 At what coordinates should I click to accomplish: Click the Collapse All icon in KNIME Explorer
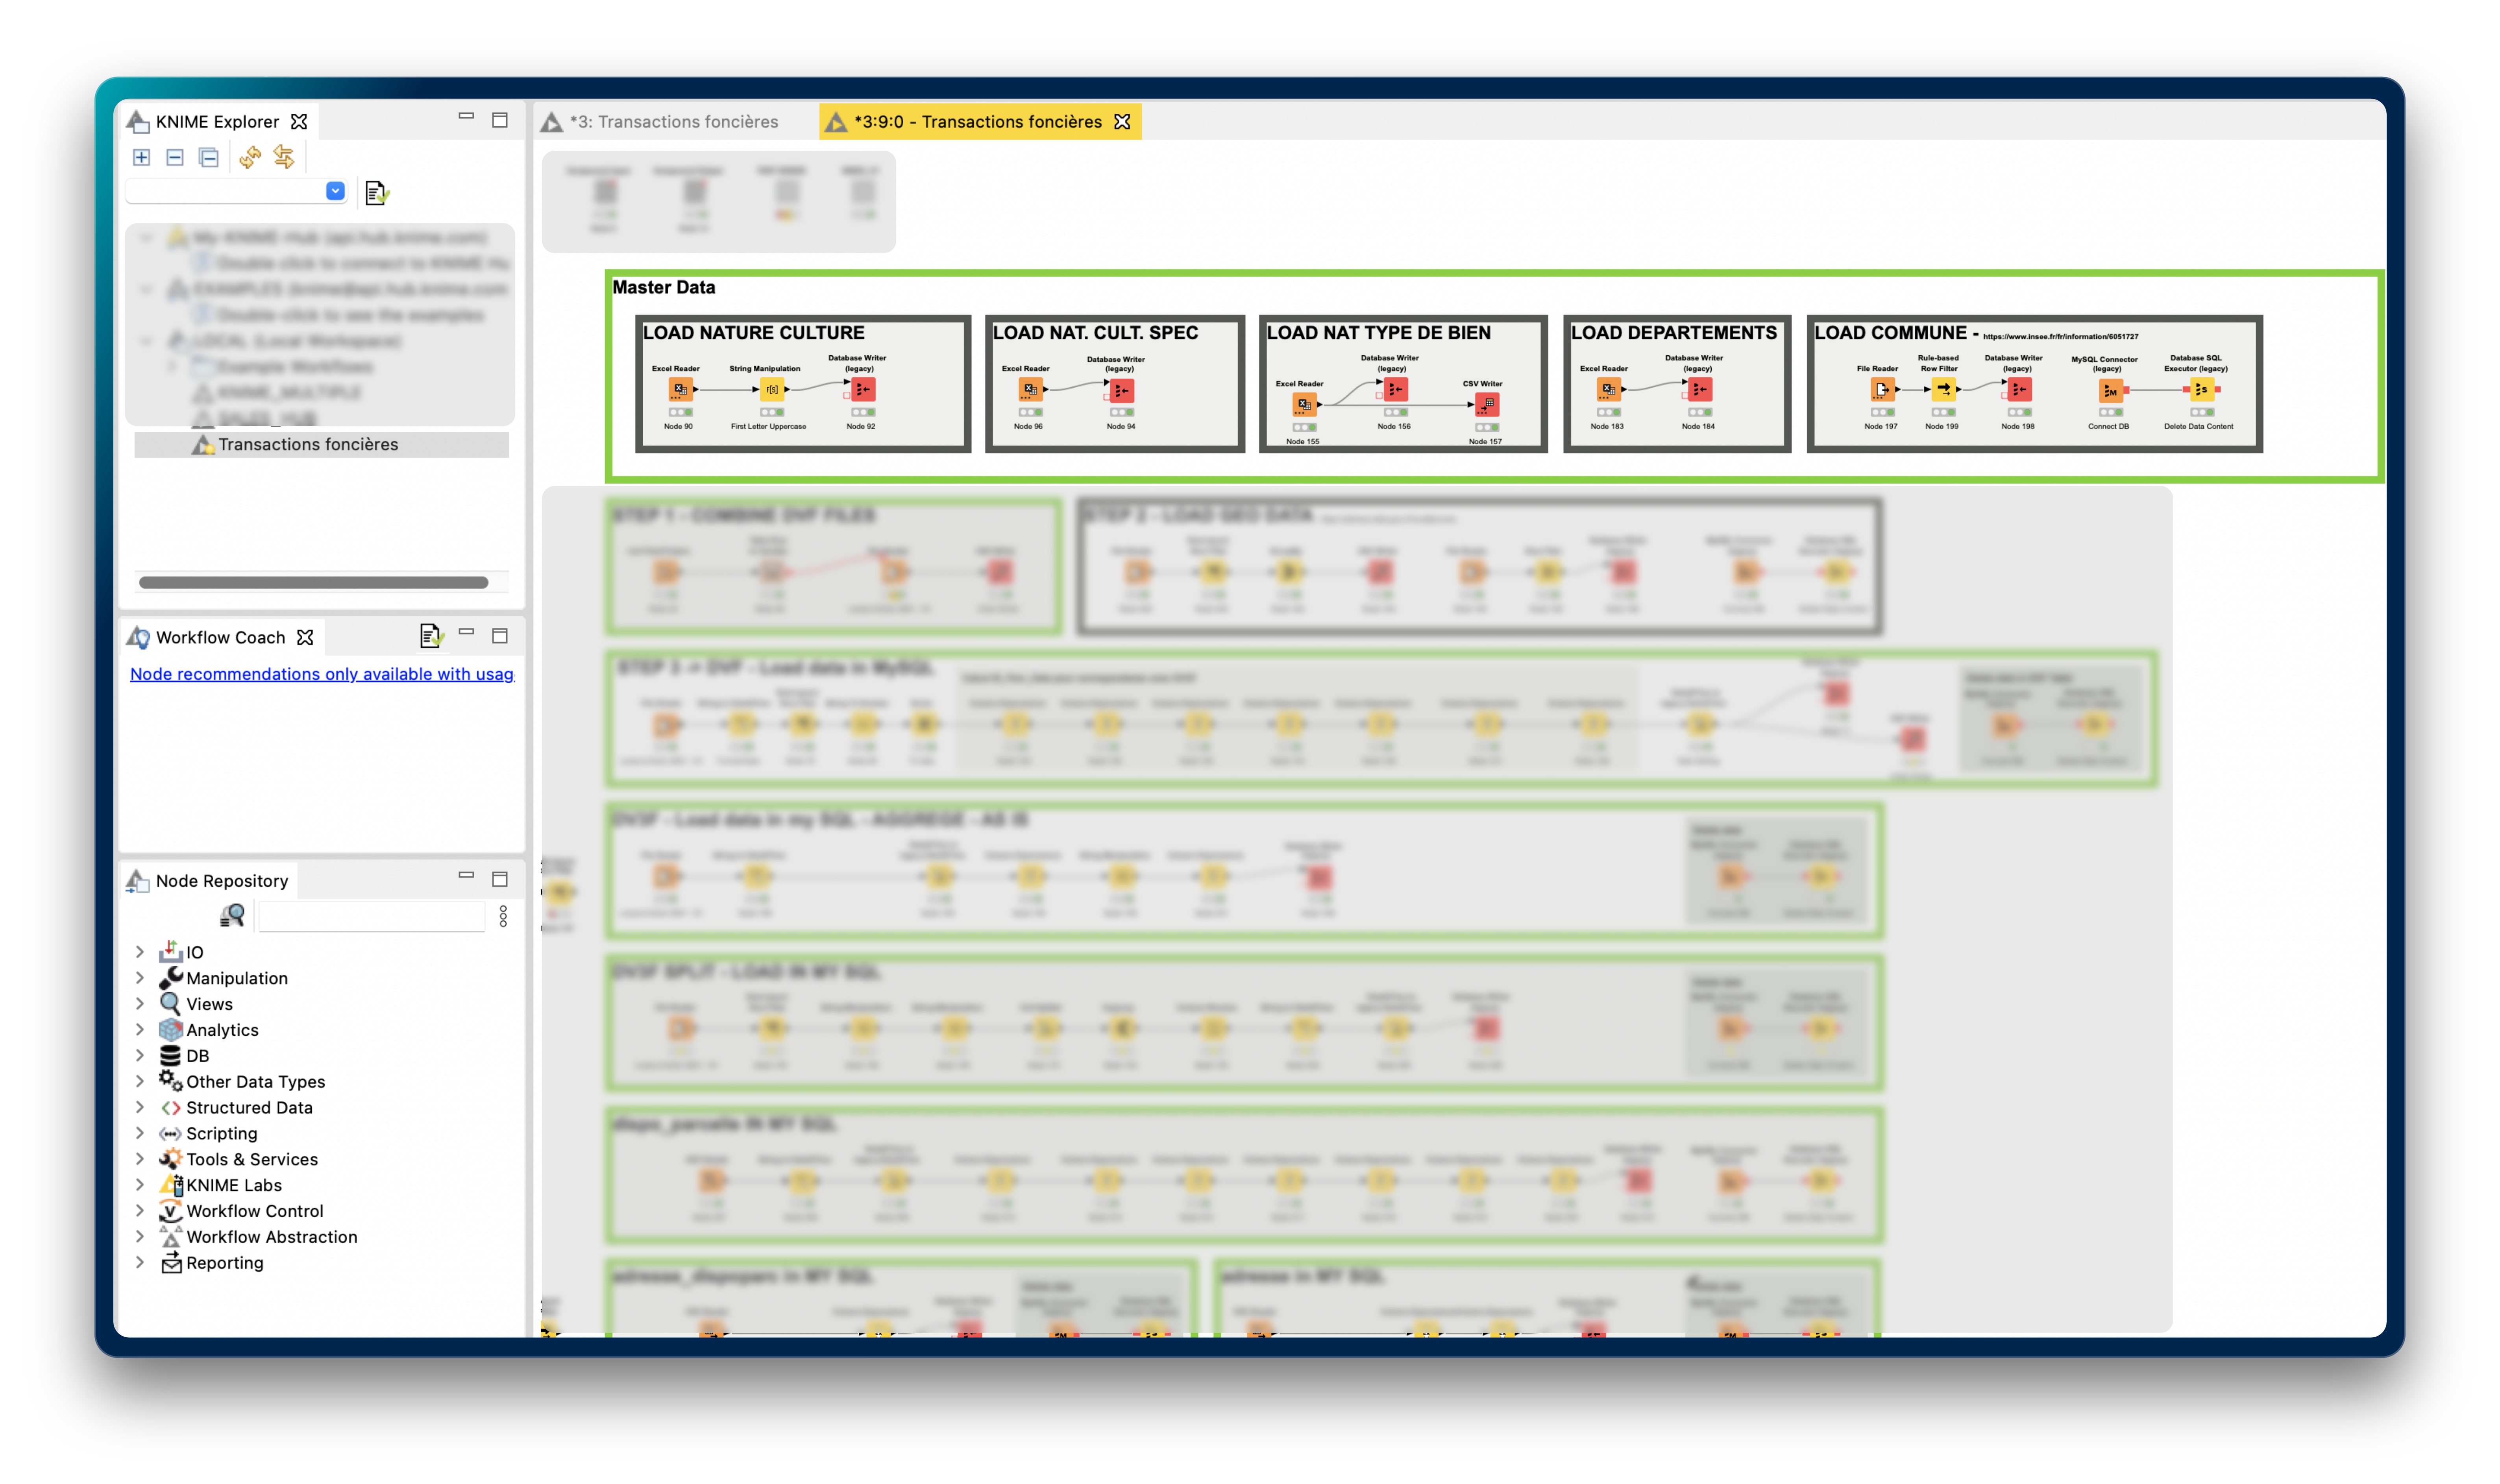pyautogui.click(x=209, y=157)
